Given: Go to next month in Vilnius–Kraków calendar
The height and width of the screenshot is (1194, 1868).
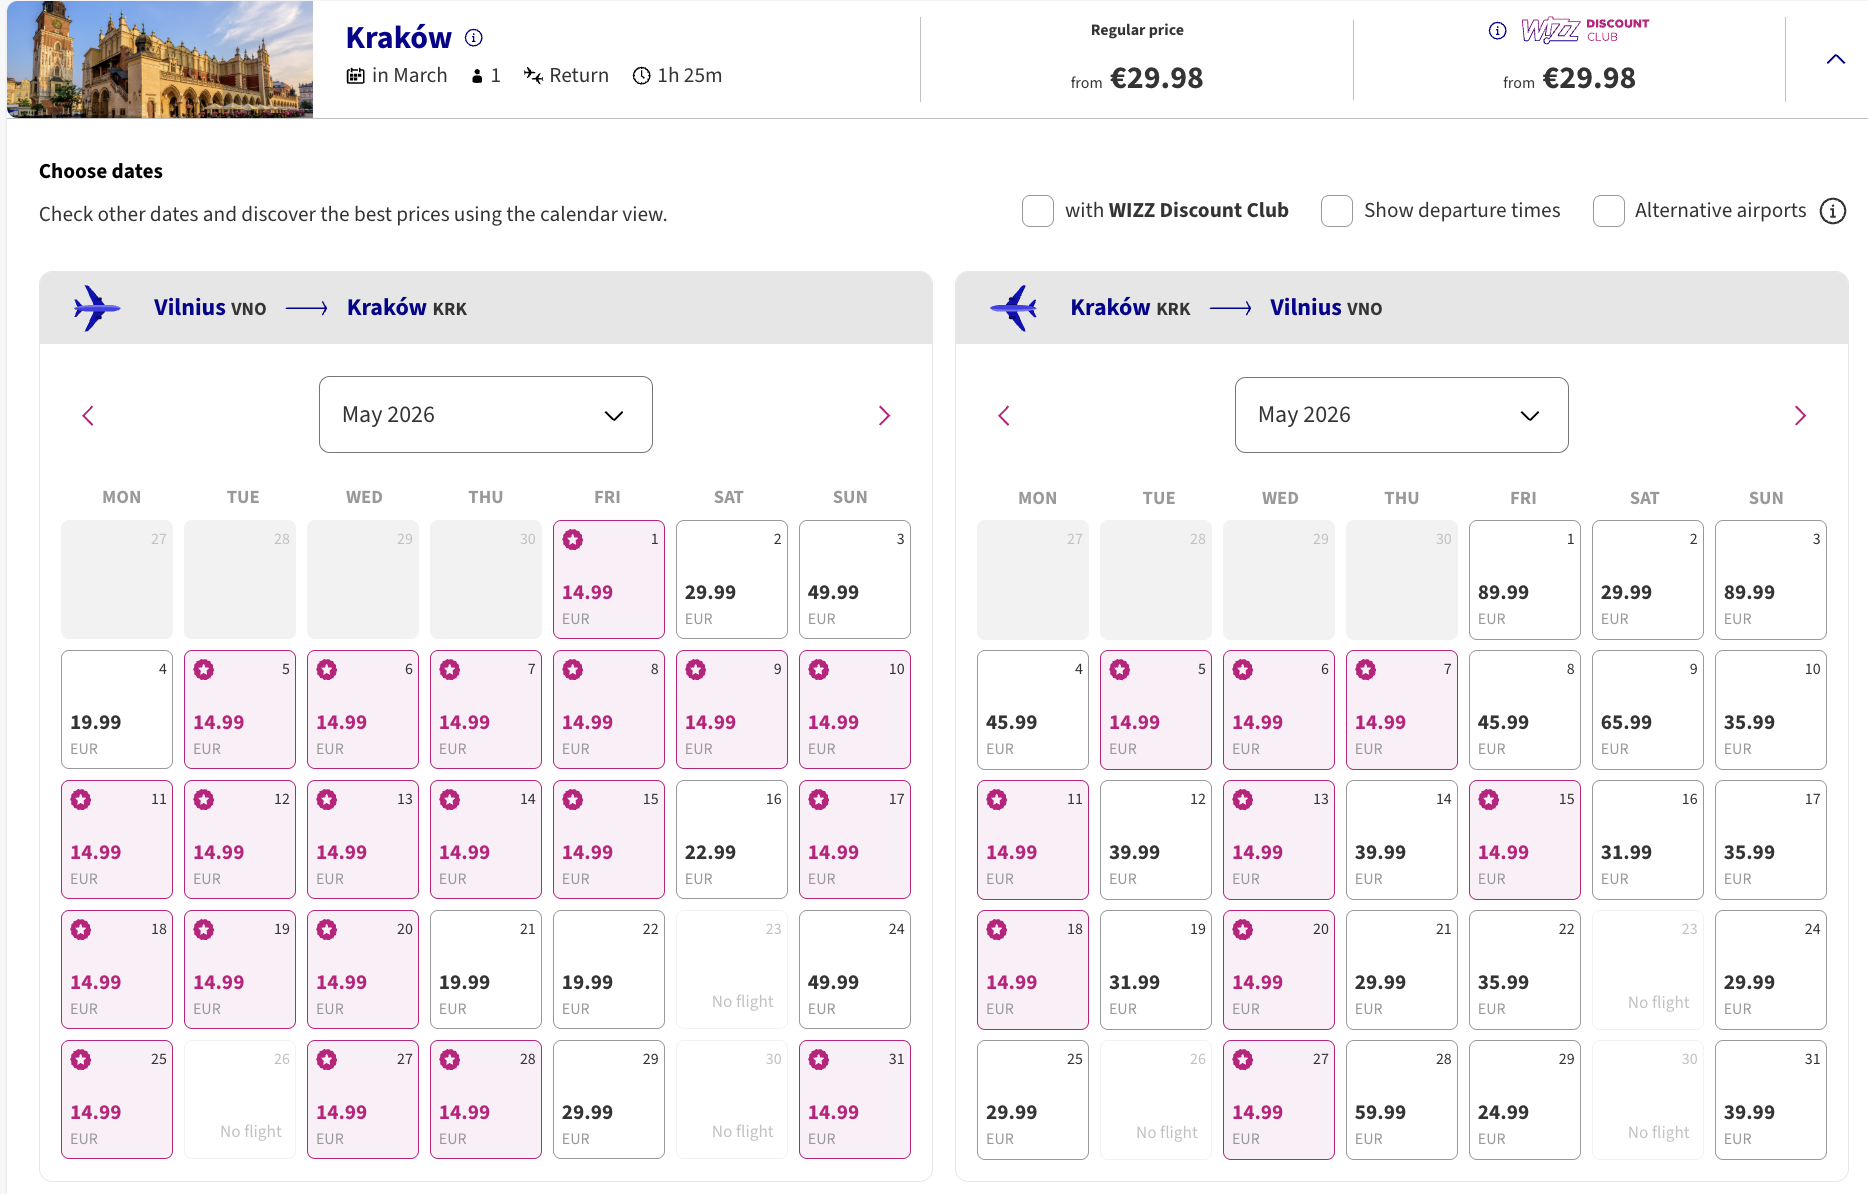Looking at the screenshot, I should click(884, 416).
